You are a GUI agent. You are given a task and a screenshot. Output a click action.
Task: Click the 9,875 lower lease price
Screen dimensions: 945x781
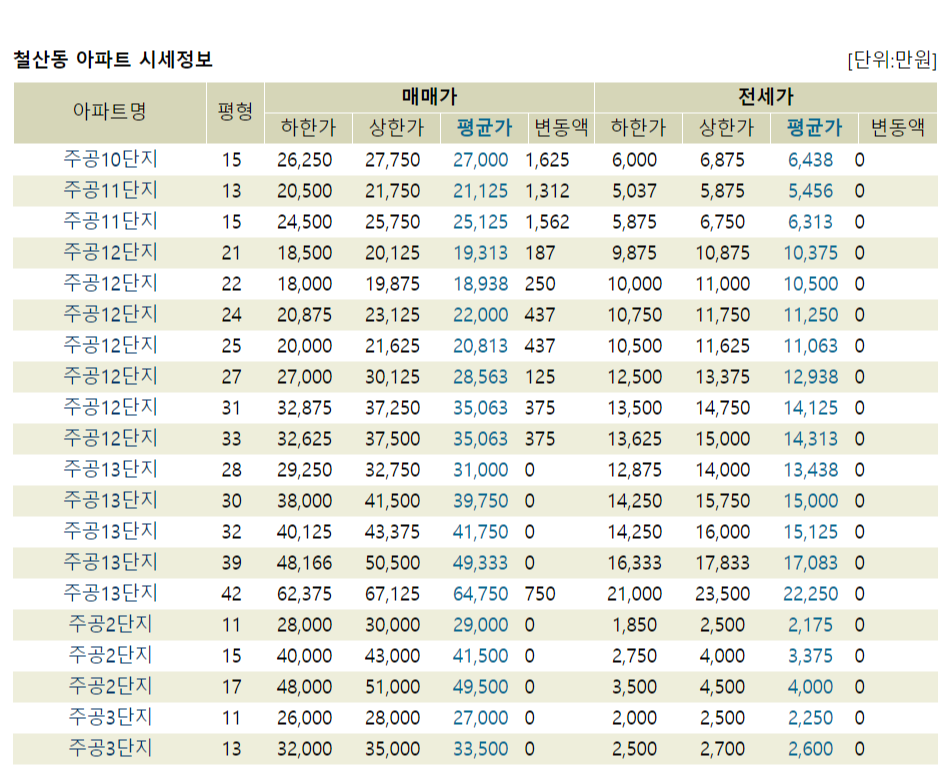[634, 253]
